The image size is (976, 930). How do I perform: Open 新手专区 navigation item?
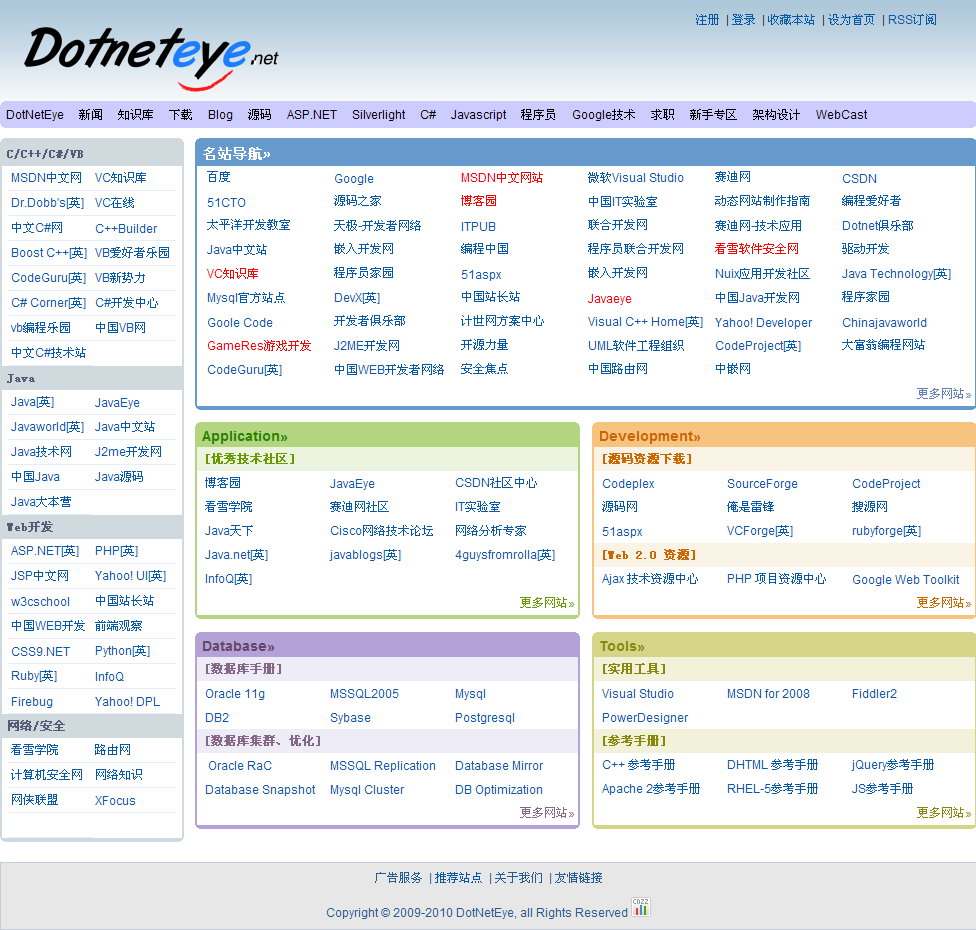tap(713, 115)
